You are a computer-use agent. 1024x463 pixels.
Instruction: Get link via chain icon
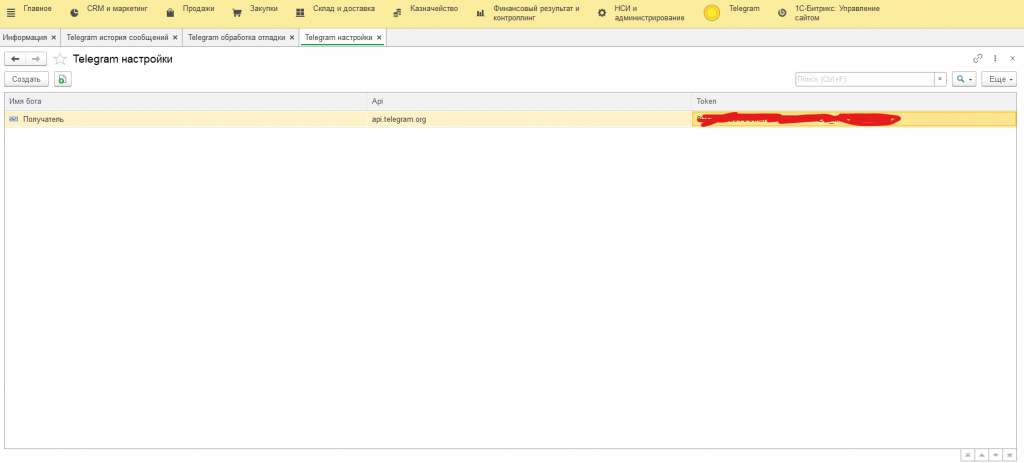pyautogui.click(x=978, y=58)
